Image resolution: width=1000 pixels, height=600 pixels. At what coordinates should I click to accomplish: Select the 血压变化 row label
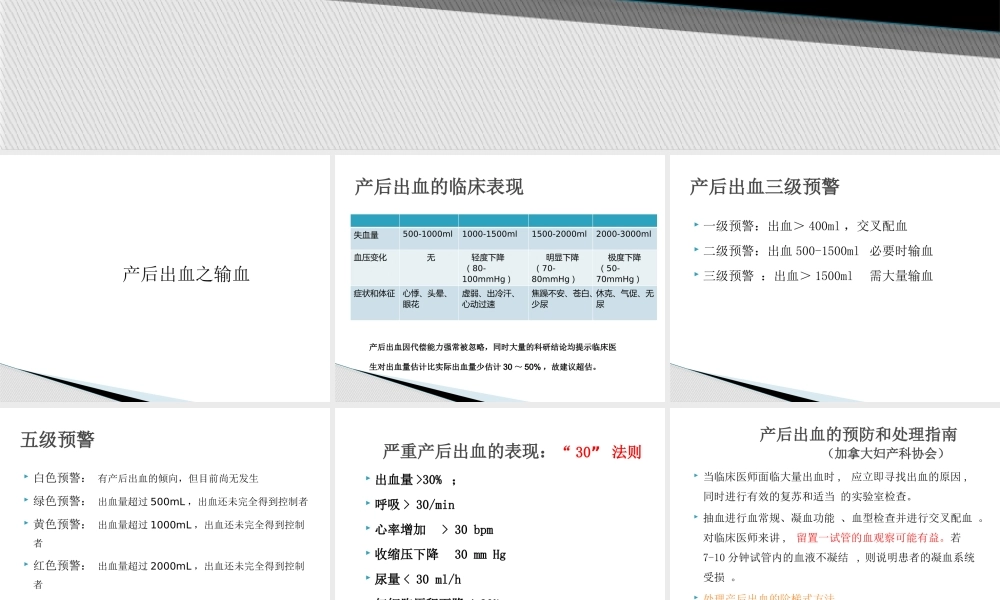[370, 257]
